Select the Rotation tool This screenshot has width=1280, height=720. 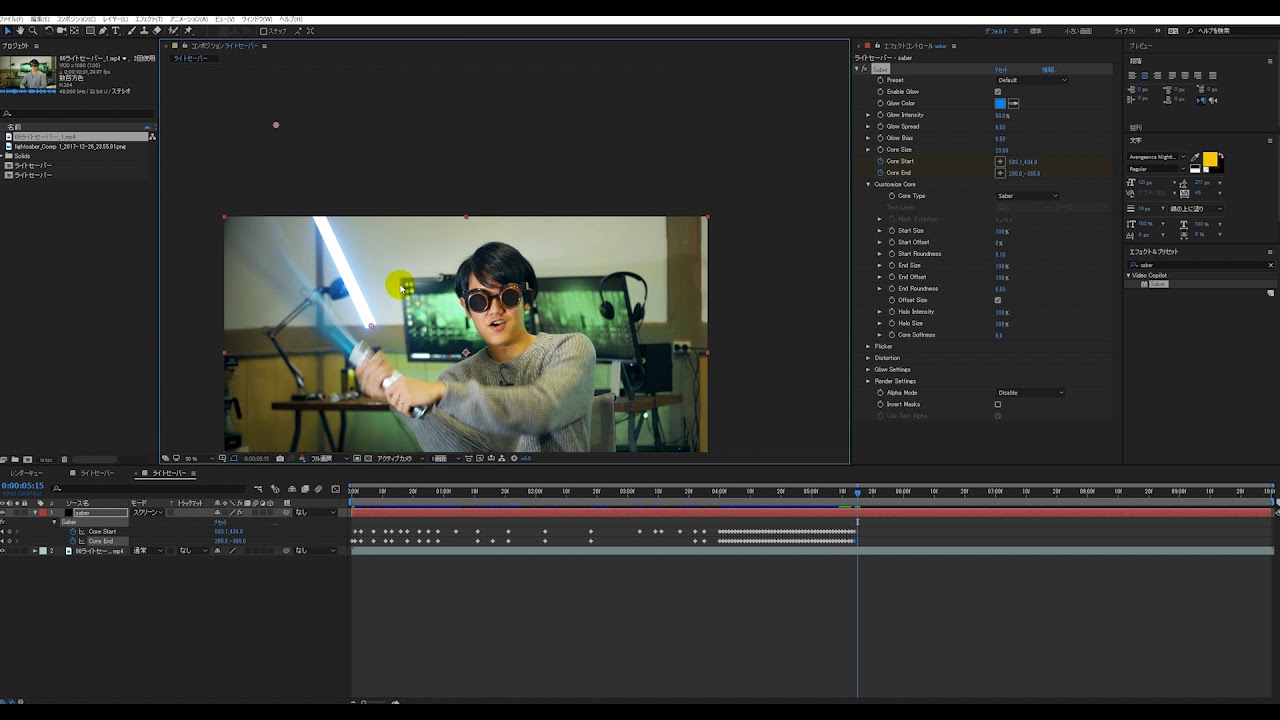pyautogui.click(x=49, y=31)
